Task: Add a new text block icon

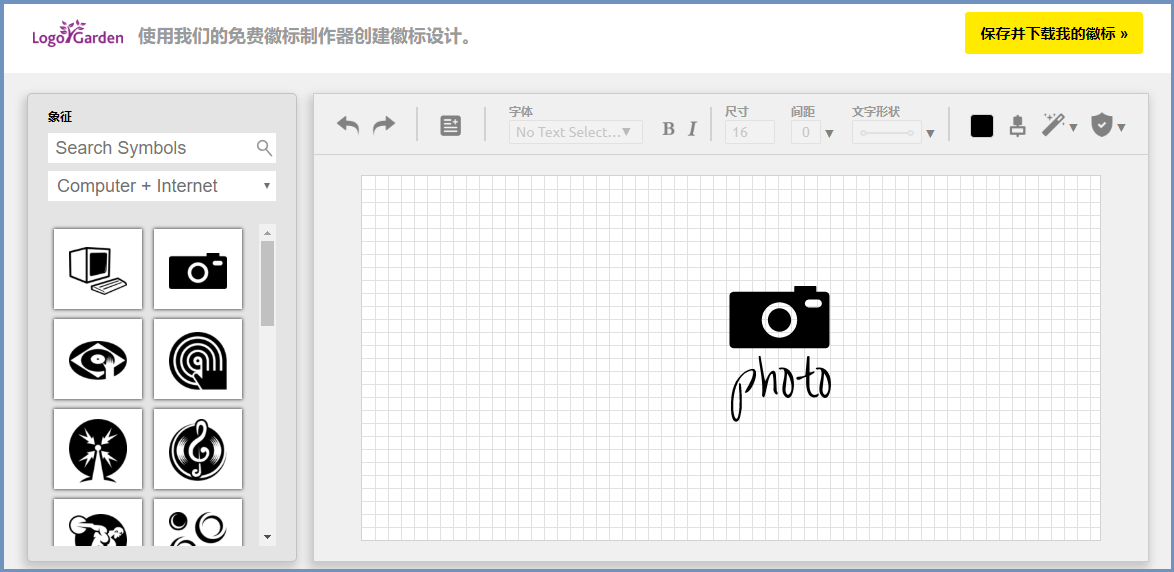Action: click(451, 126)
